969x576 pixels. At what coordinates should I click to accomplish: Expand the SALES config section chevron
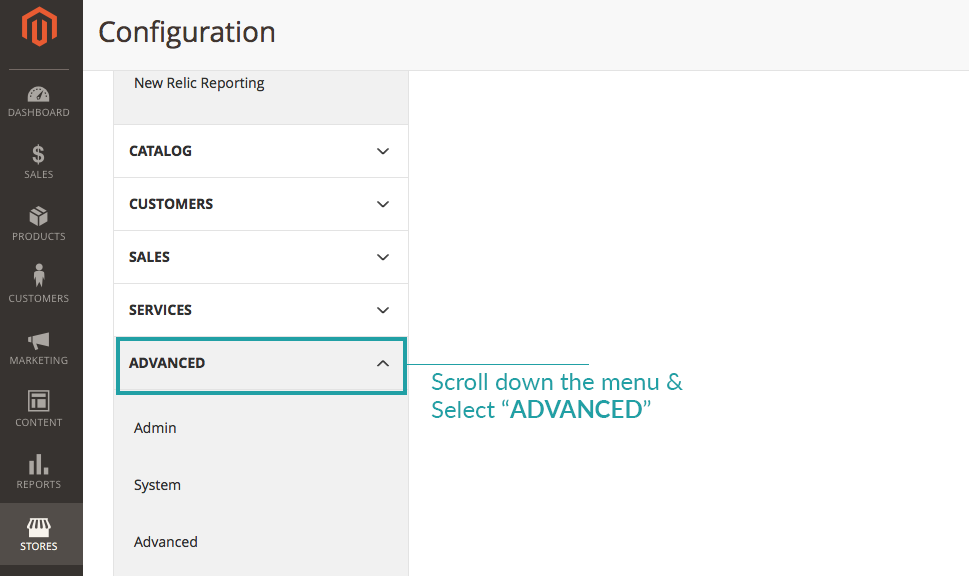click(x=382, y=257)
